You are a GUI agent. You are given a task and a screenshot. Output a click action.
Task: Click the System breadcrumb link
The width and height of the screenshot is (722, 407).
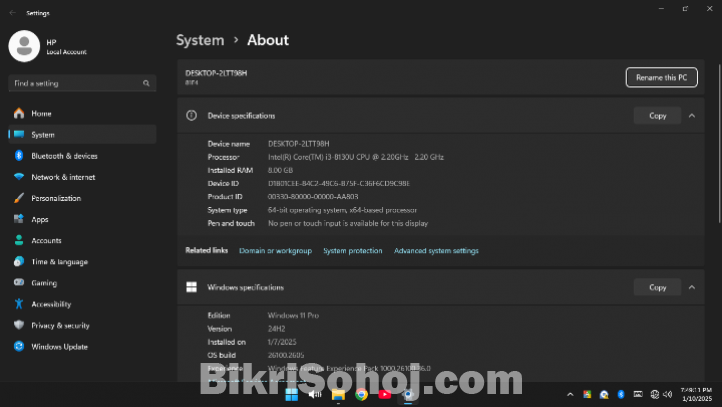pos(200,40)
